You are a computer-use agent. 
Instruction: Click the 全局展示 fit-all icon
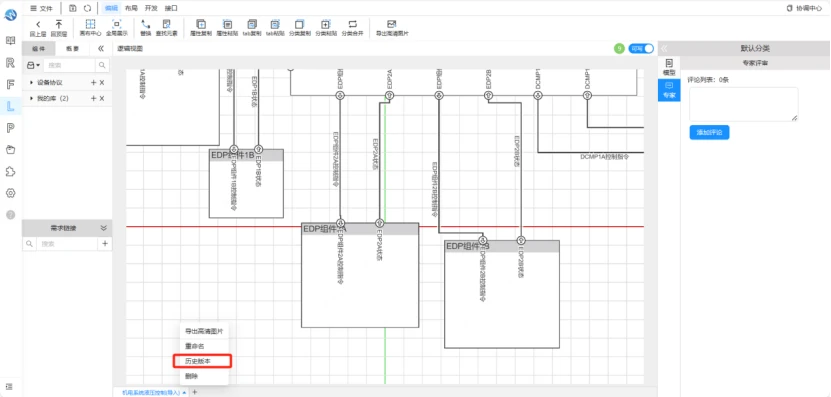pyautogui.click(x=117, y=24)
